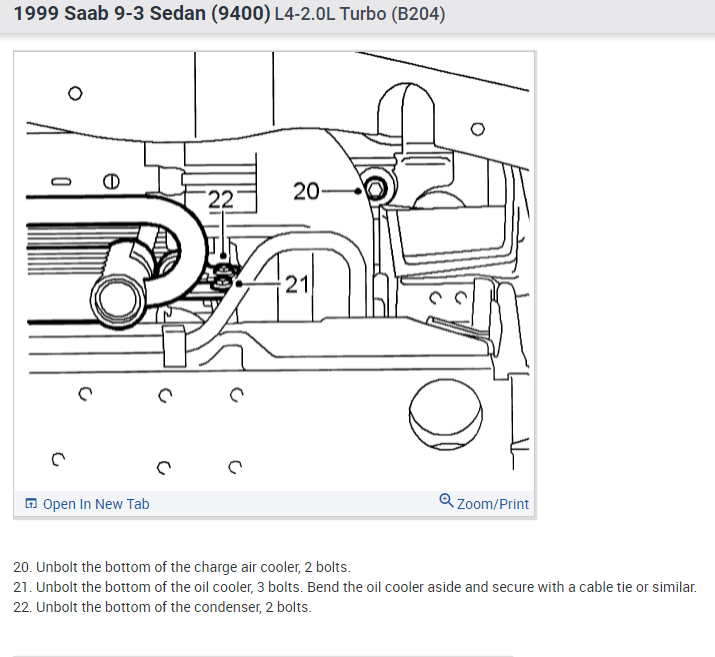Click the open hose end in diagram
Image resolution: width=715 pixels, height=657 pixels.
pyautogui.click(x=118, y=301)
